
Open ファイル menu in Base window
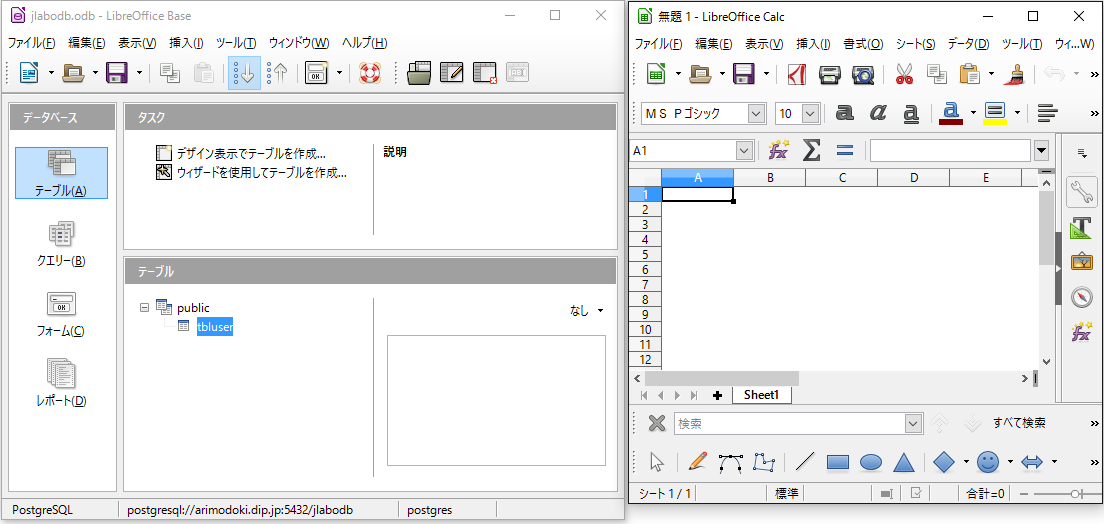point(31,42)
